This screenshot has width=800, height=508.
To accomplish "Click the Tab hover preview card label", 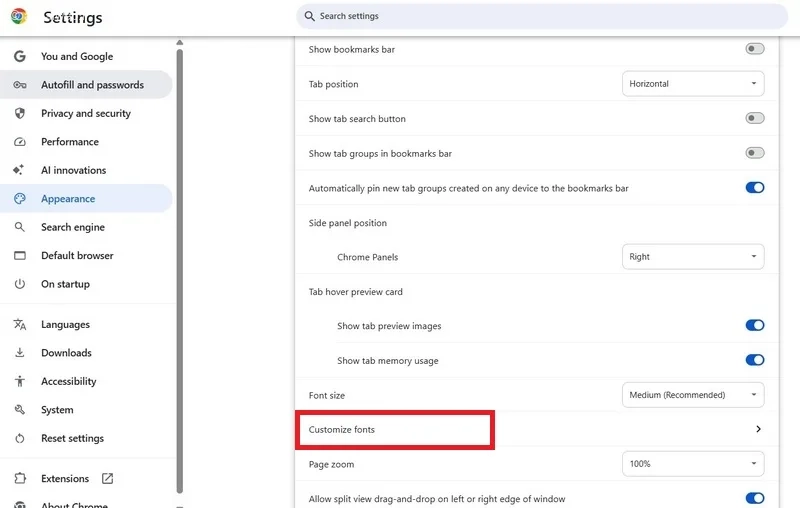I will 356,292.
